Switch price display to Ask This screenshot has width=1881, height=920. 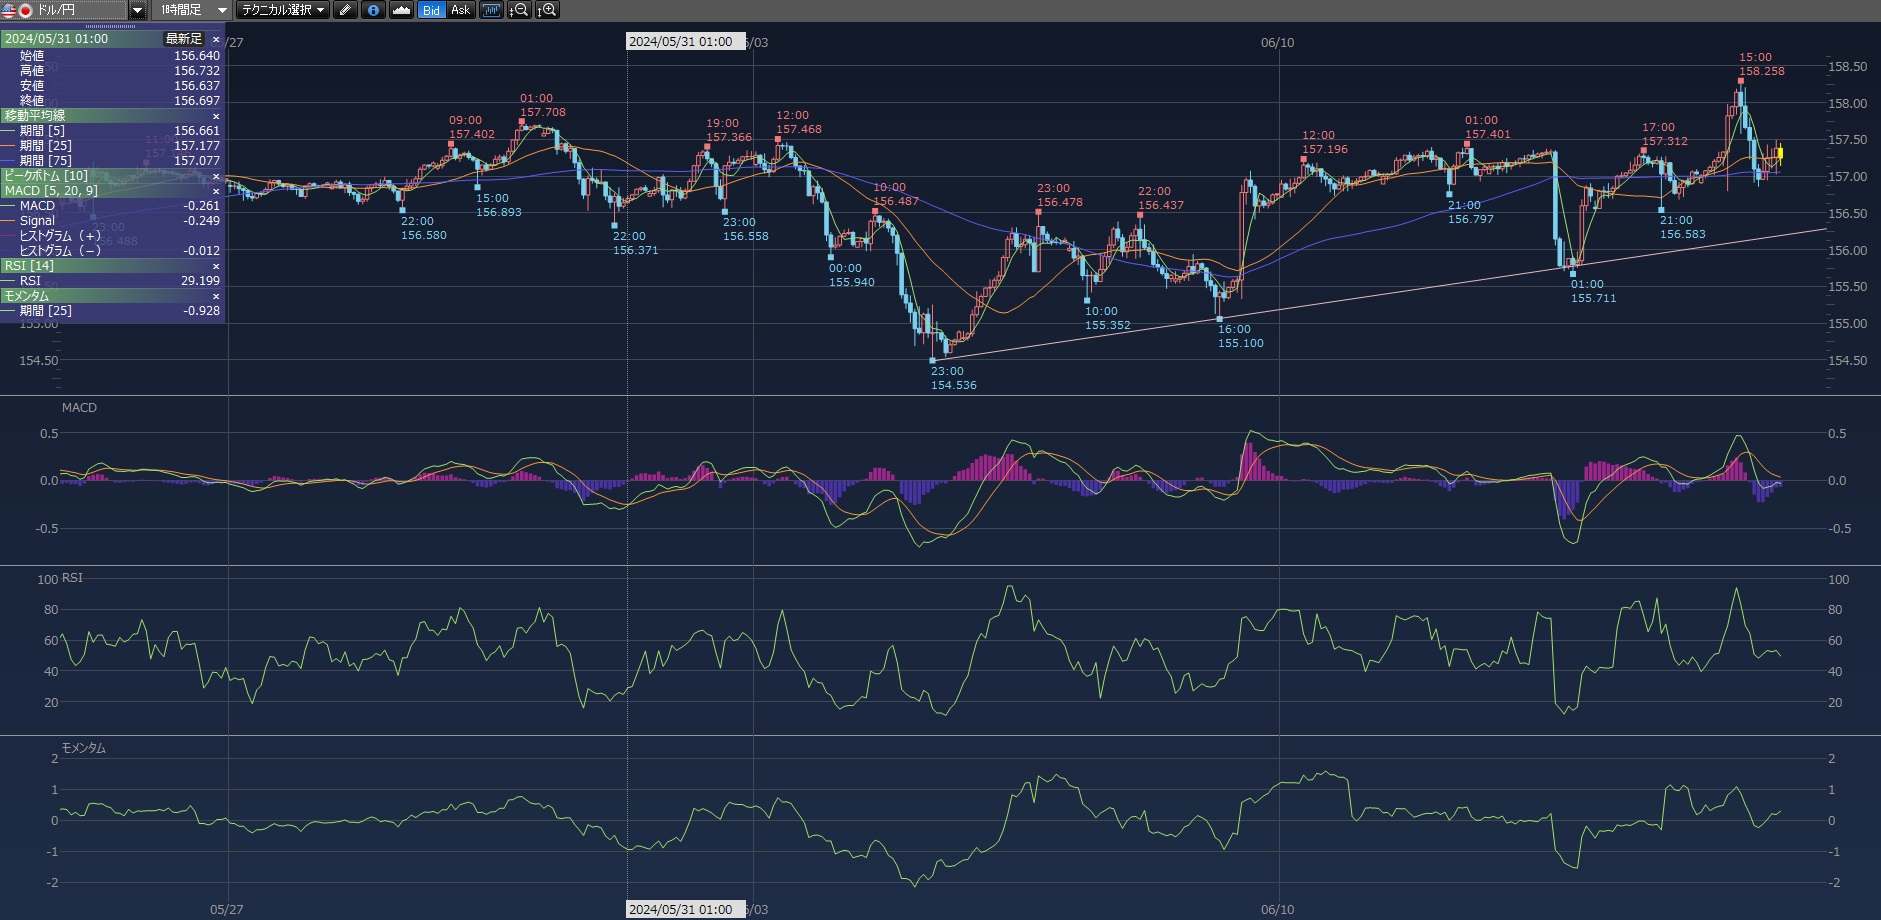[x=460, y=10]
